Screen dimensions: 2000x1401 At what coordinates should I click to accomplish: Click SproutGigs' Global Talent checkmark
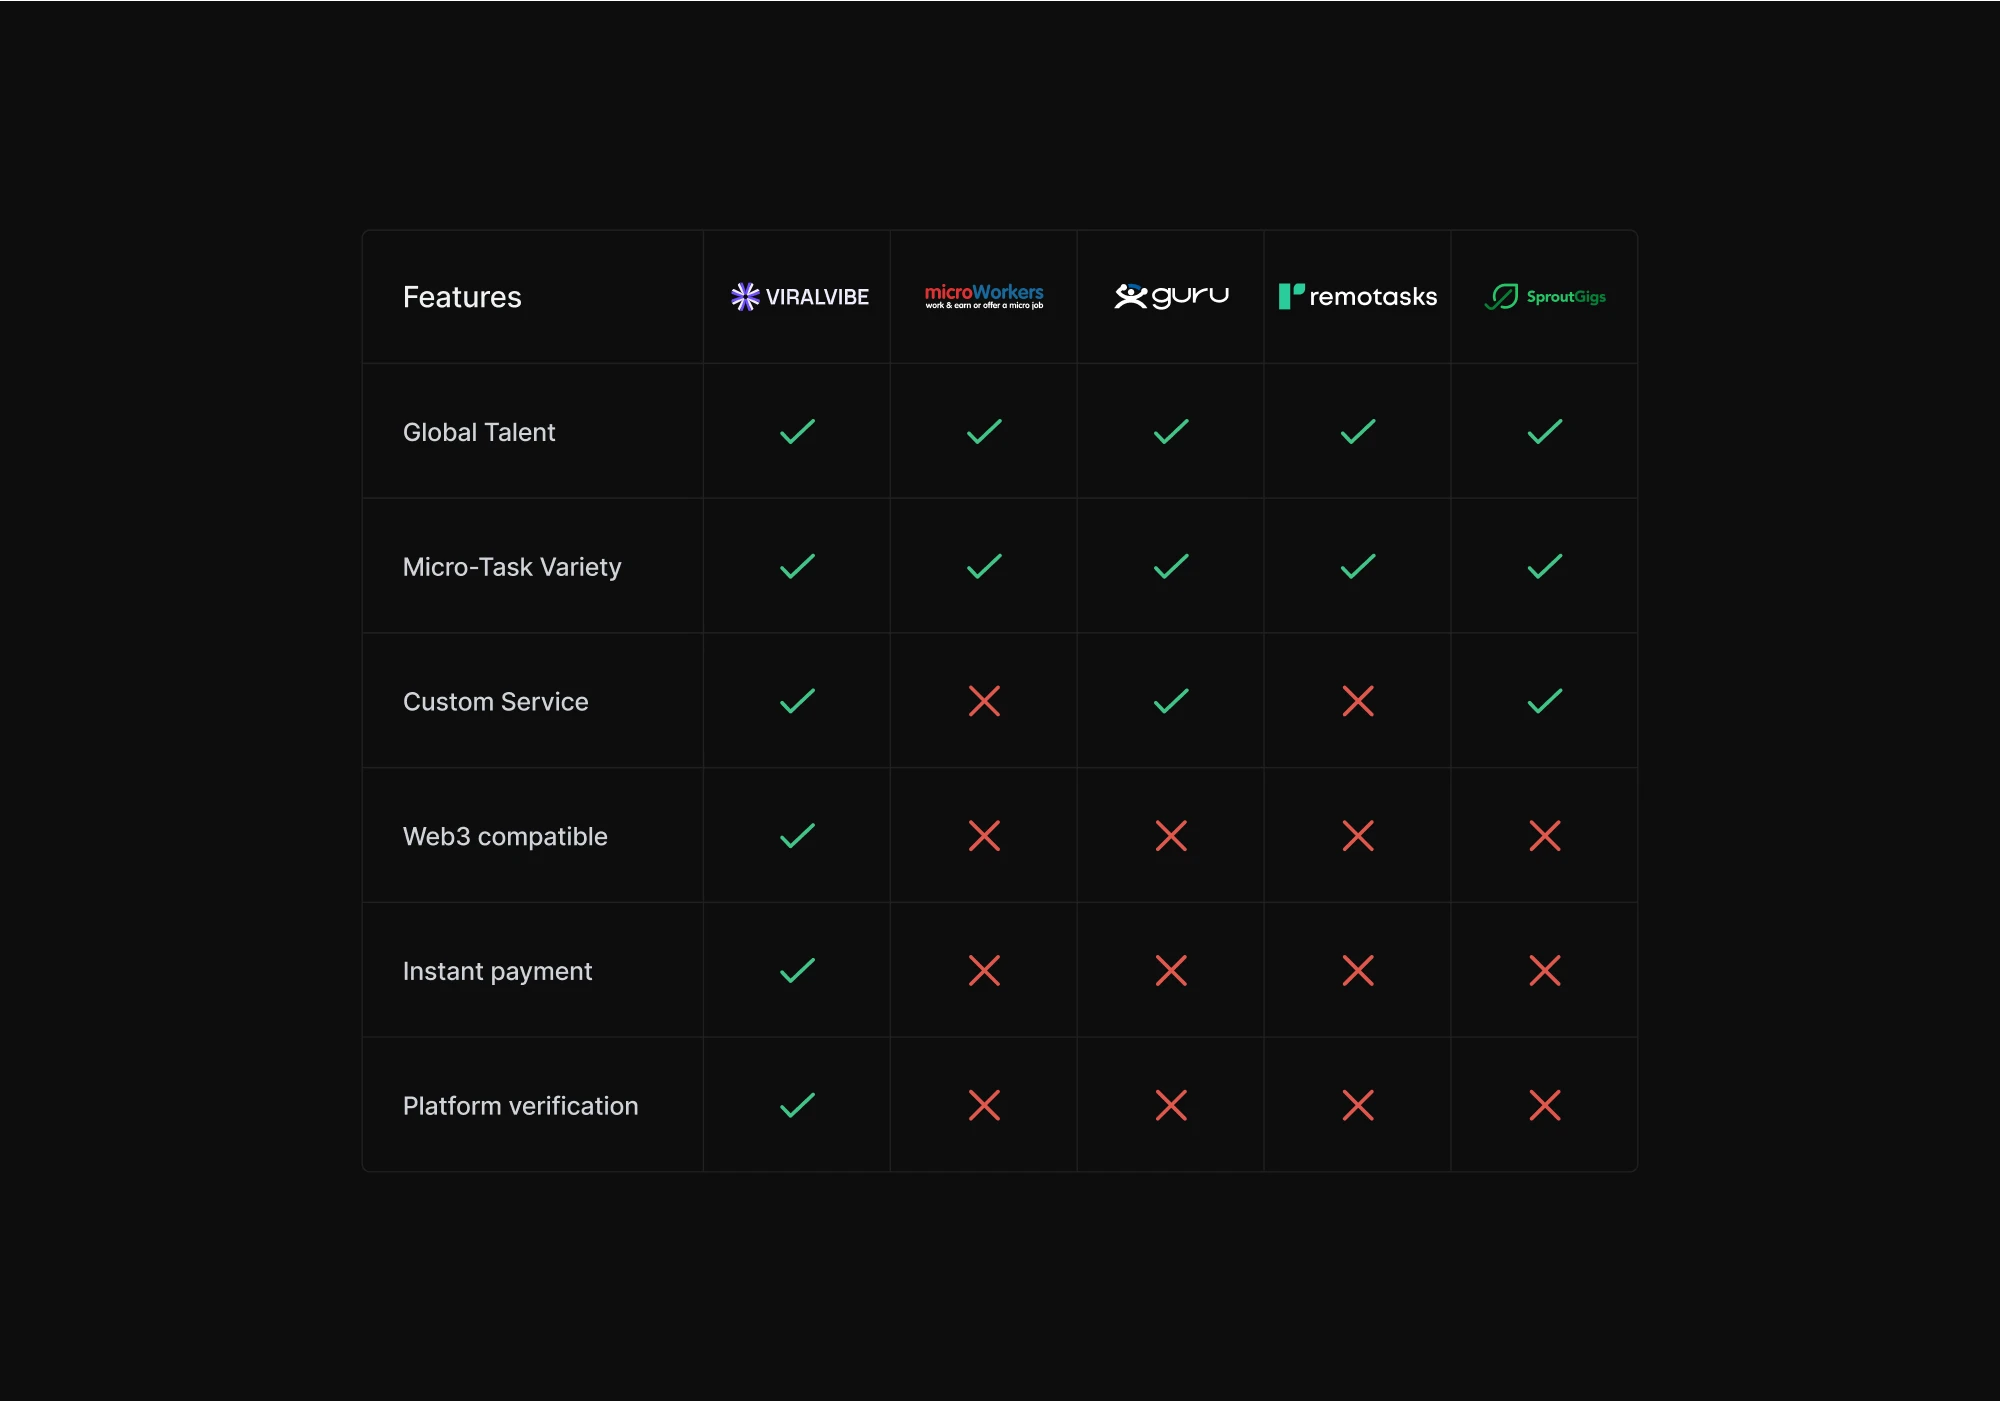tap(1545, 432)
